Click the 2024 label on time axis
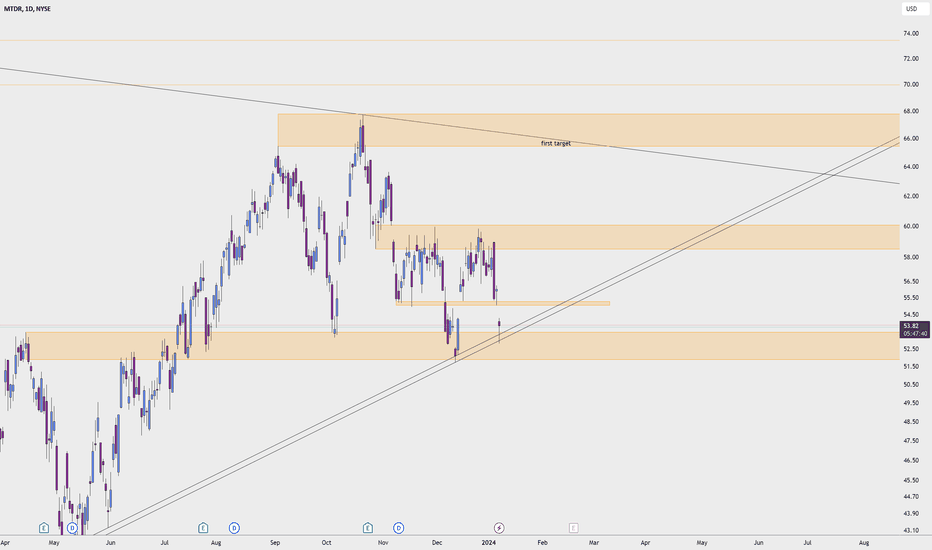Screen dimensions: 932x550 click(489, 543)
